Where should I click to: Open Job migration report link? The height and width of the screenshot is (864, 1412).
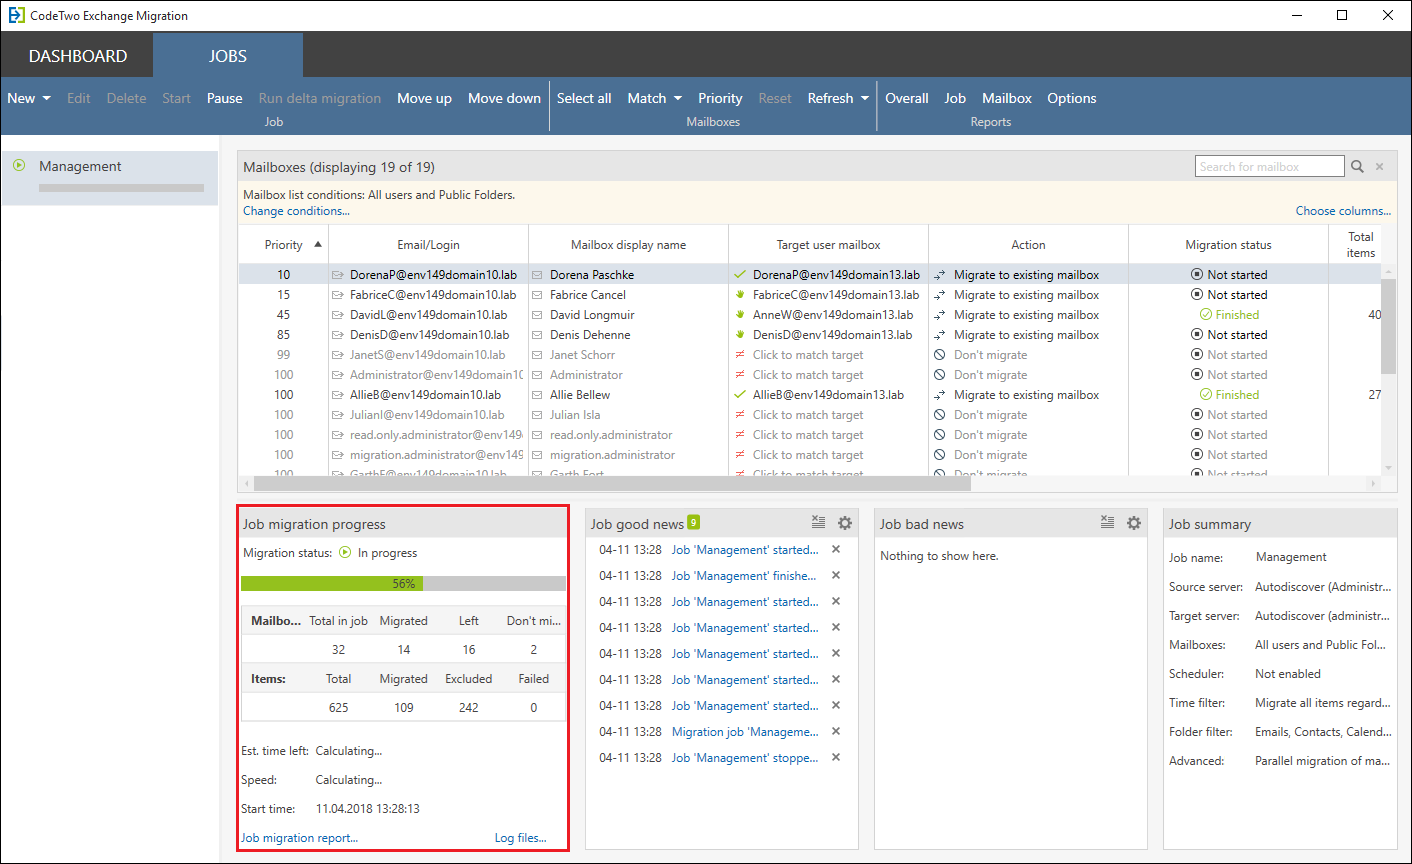pos(299,838)
